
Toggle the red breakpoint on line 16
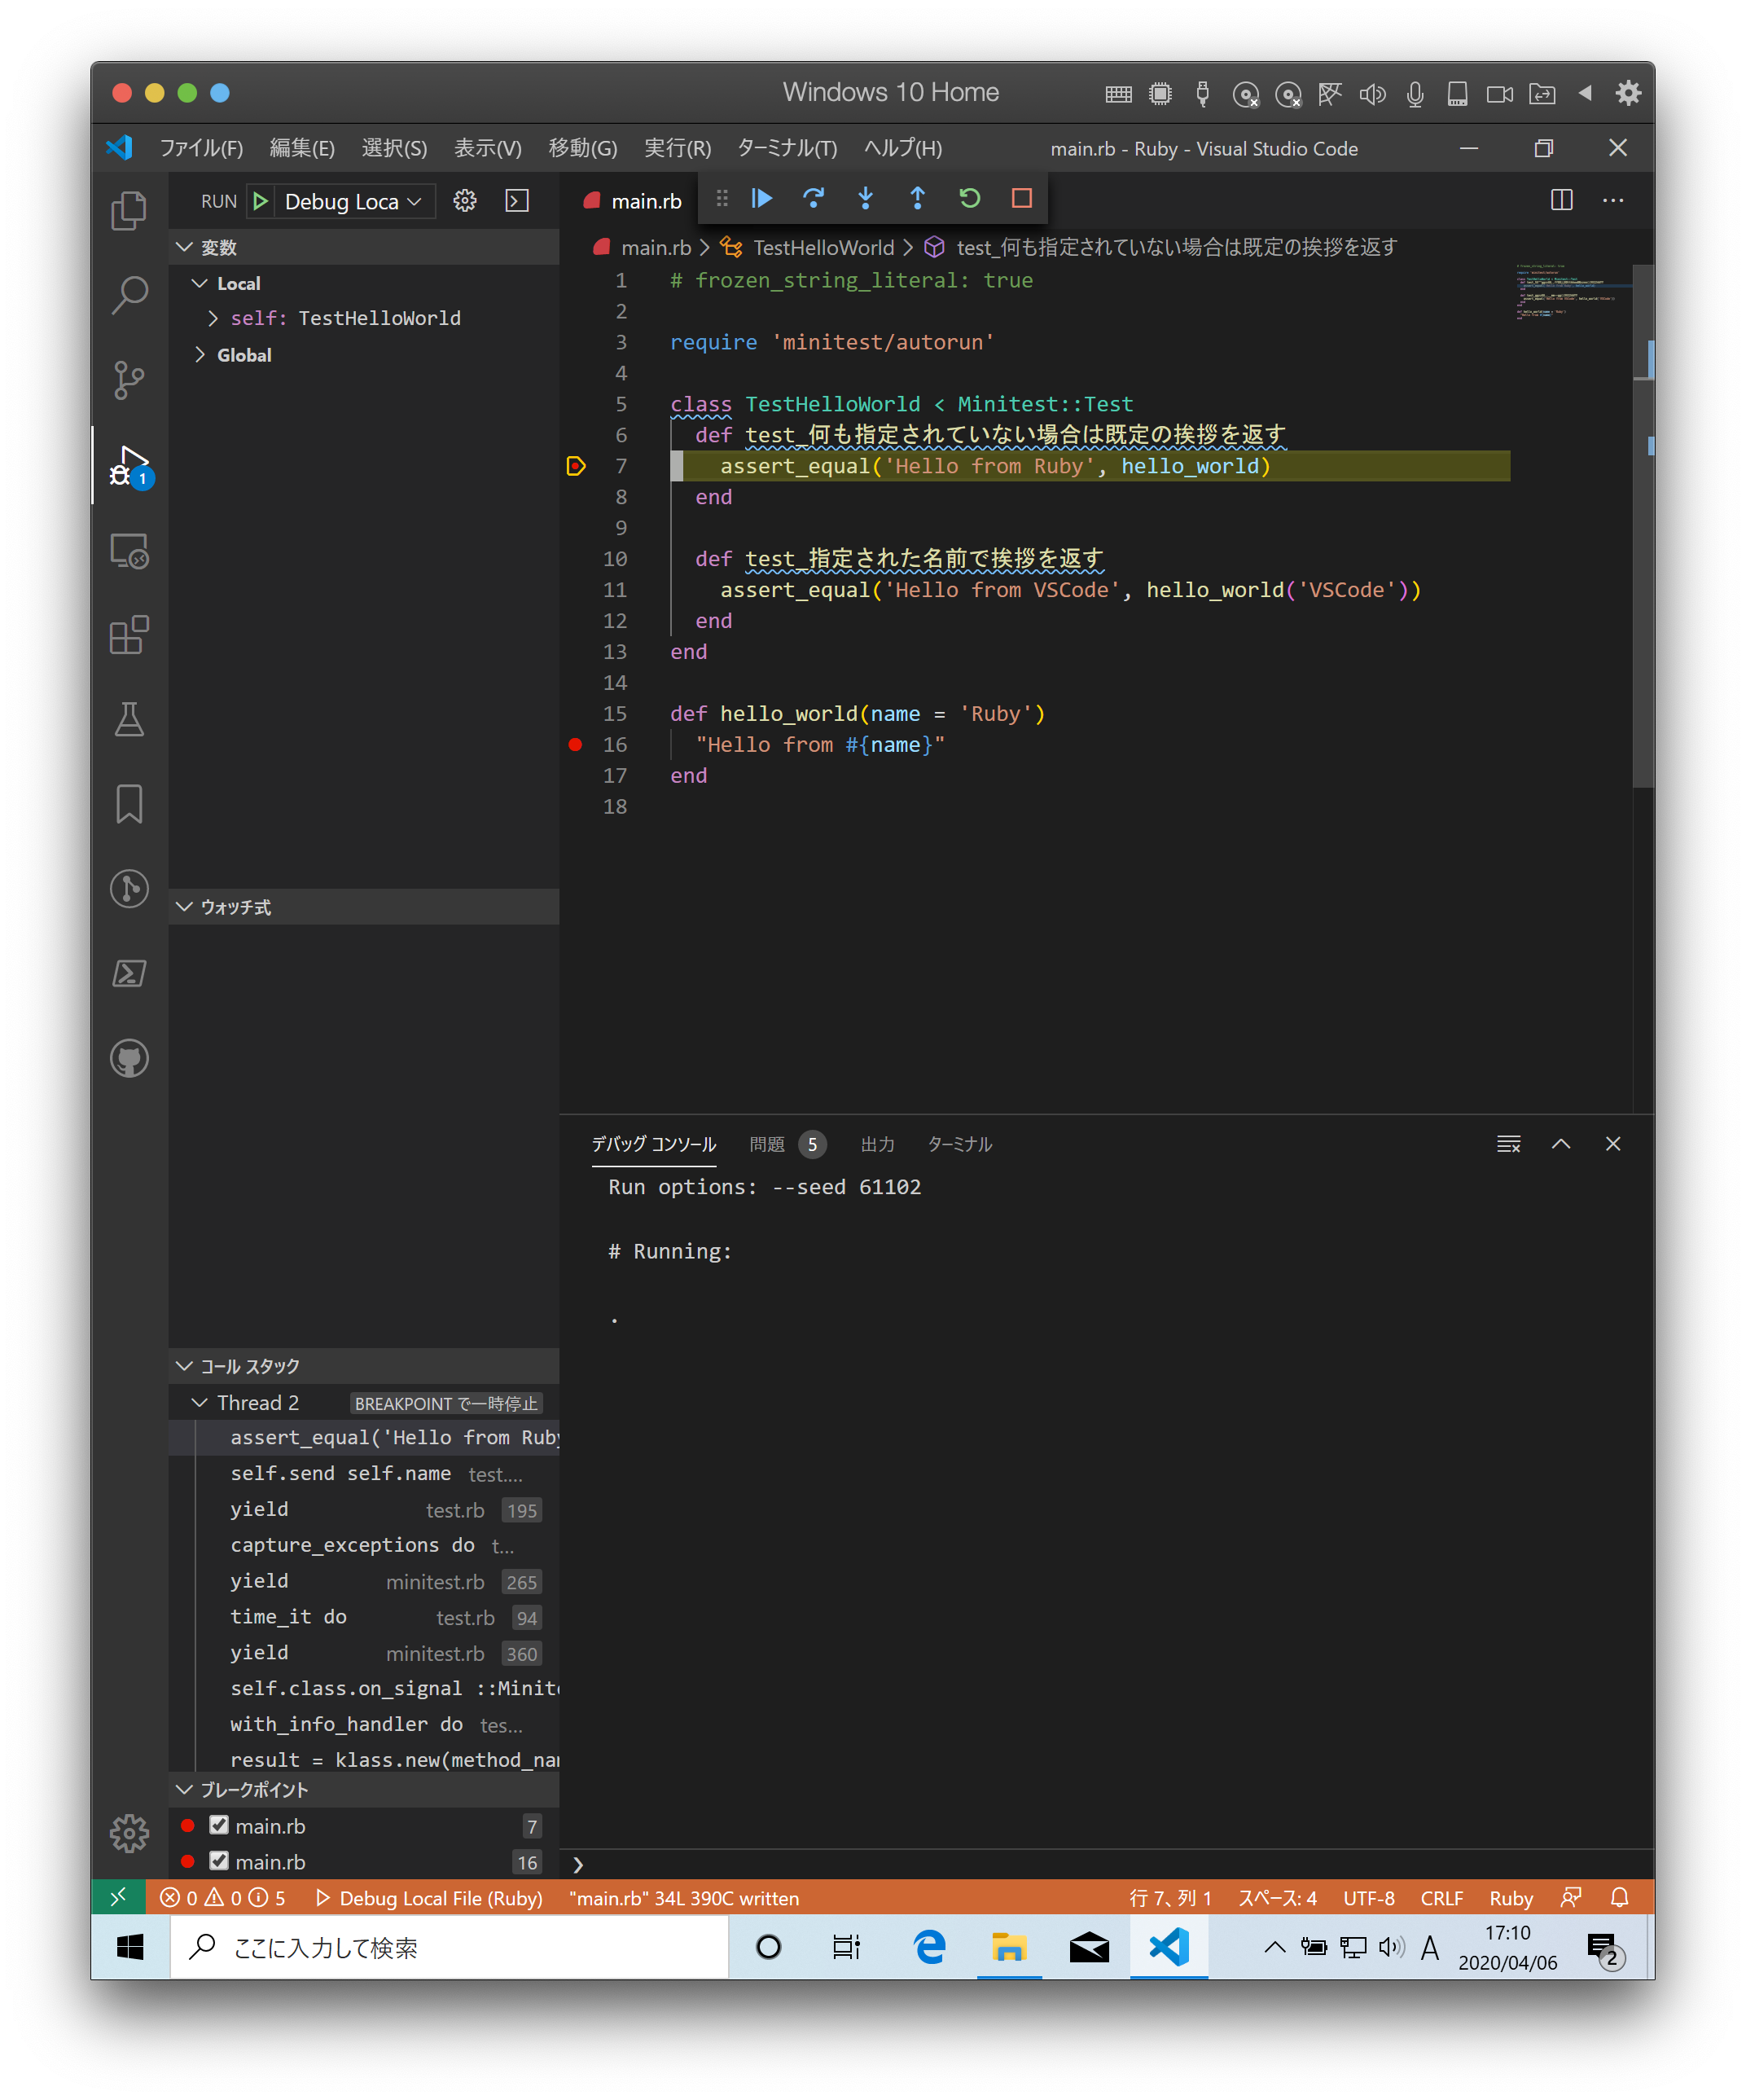[575, 744]
